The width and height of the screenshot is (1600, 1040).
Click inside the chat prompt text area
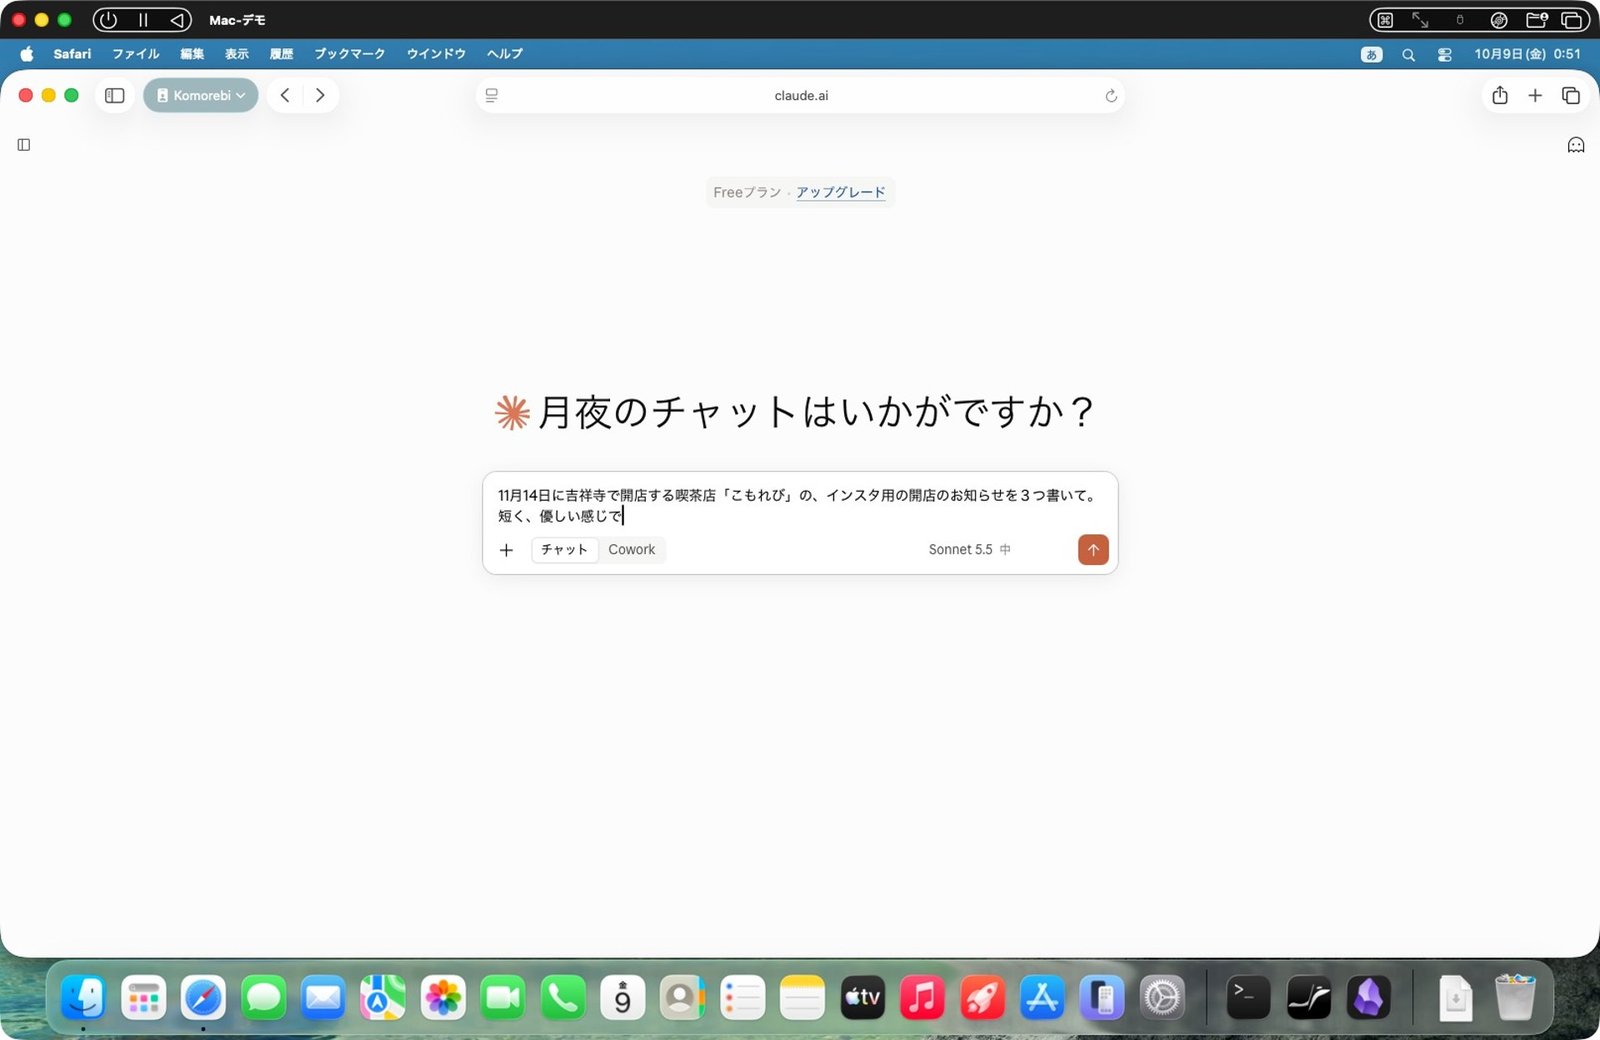[799, 505]
